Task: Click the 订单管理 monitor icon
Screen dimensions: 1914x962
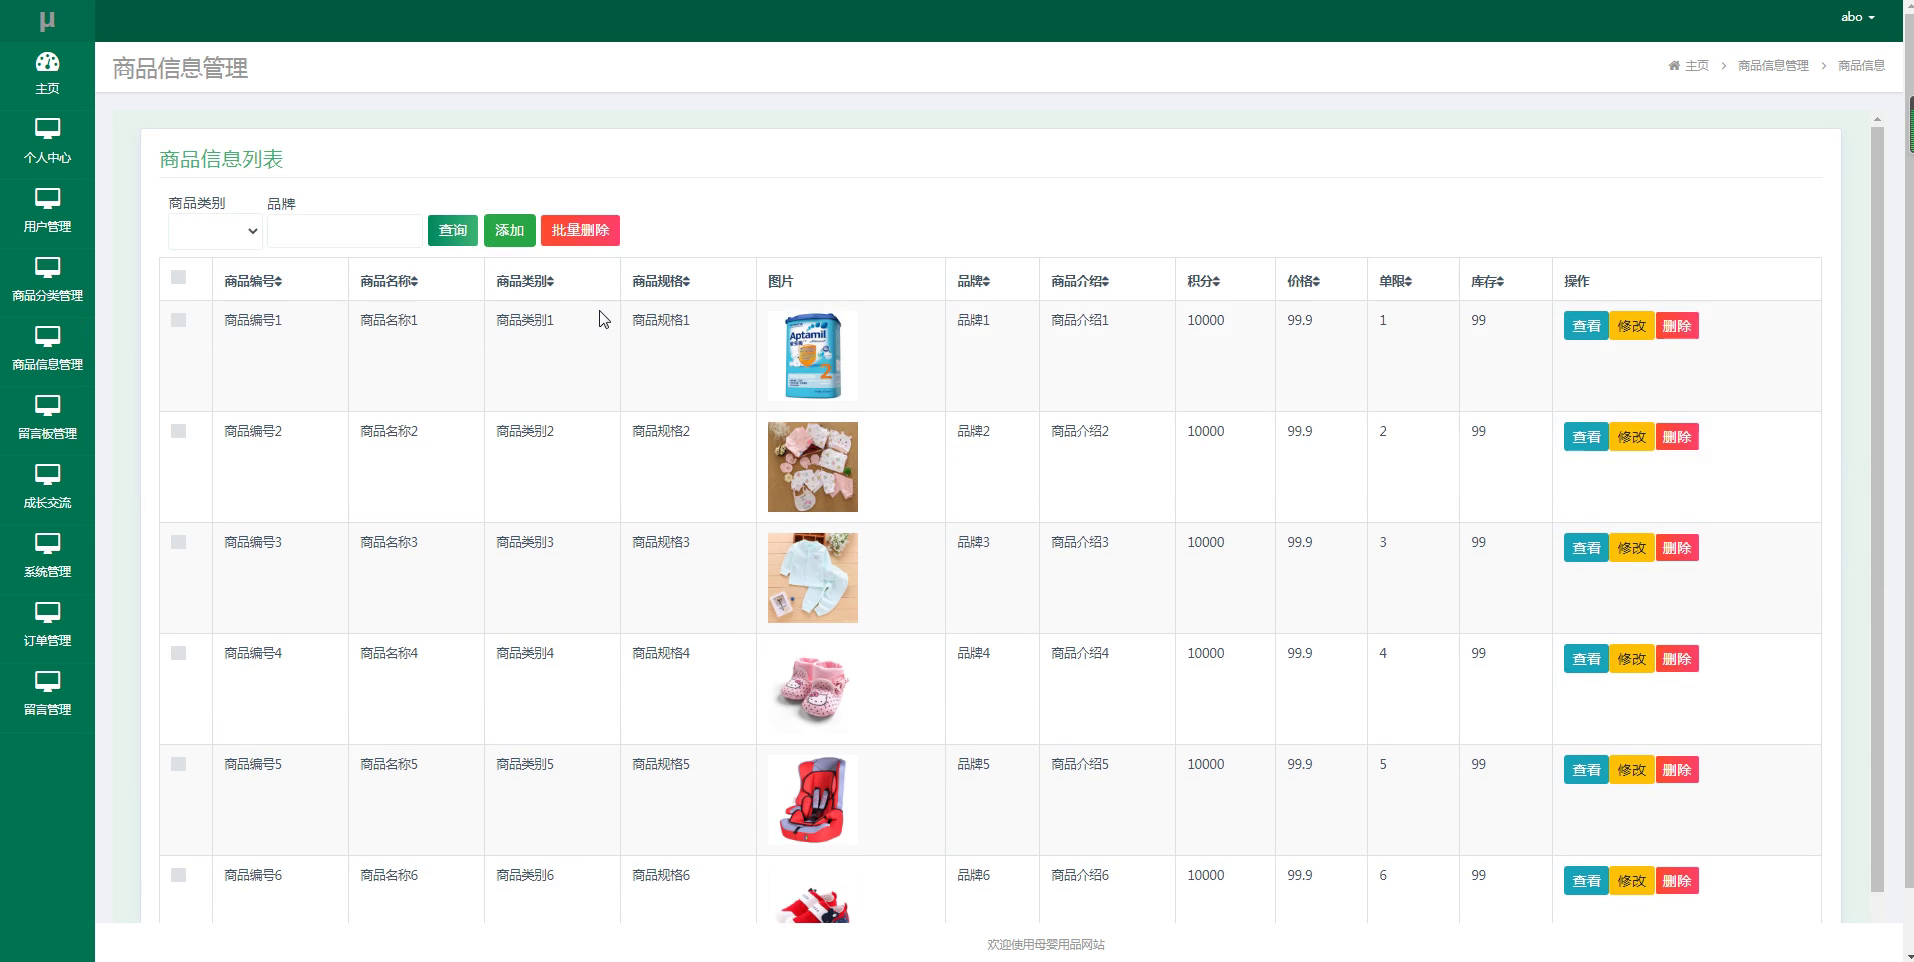Action: tap(47, 612)
